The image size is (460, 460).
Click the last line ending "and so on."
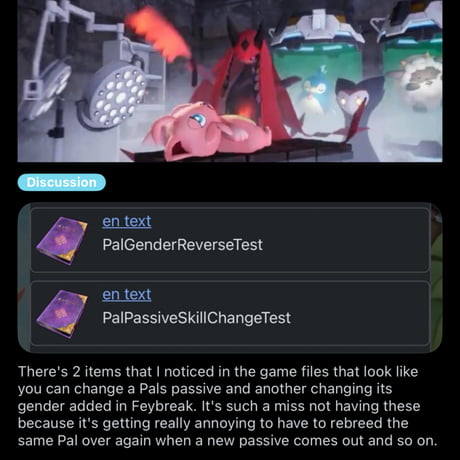click(x=228, y=441)
